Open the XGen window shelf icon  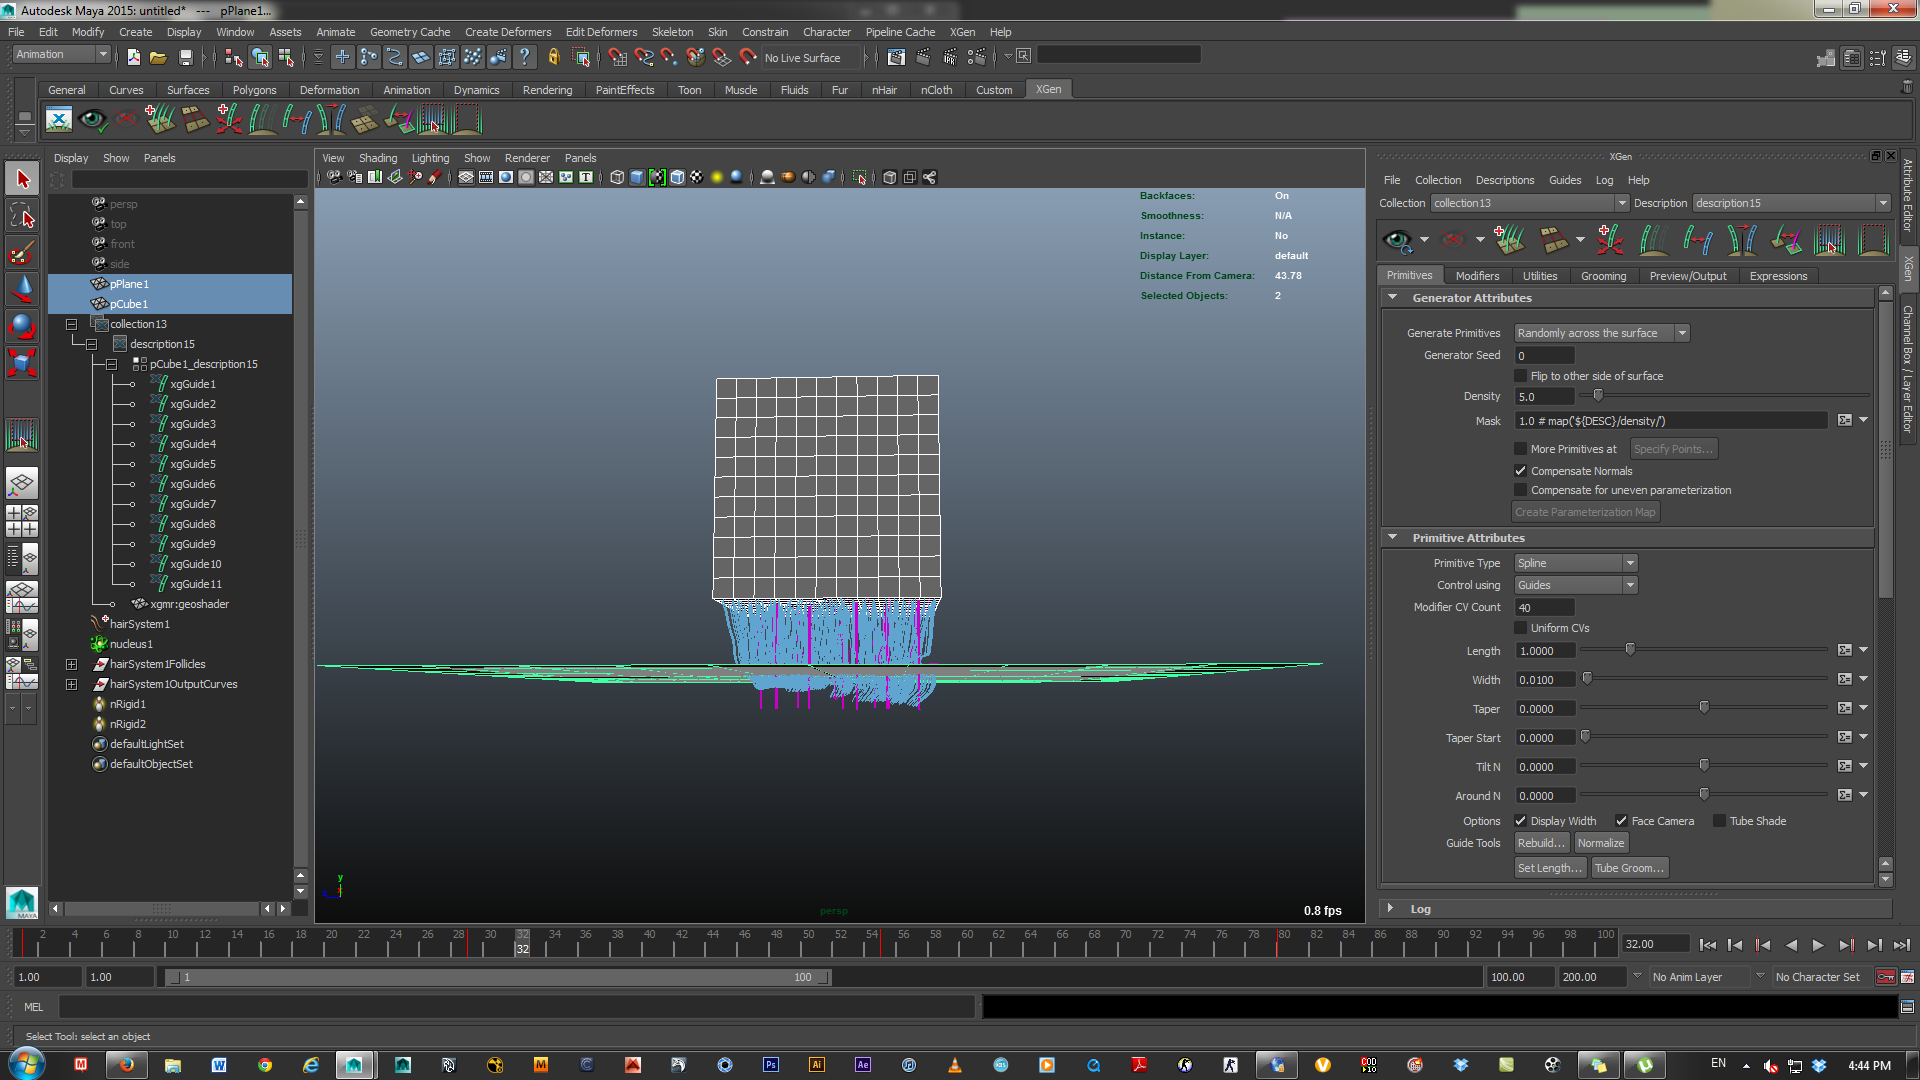[x=59, y=120]
